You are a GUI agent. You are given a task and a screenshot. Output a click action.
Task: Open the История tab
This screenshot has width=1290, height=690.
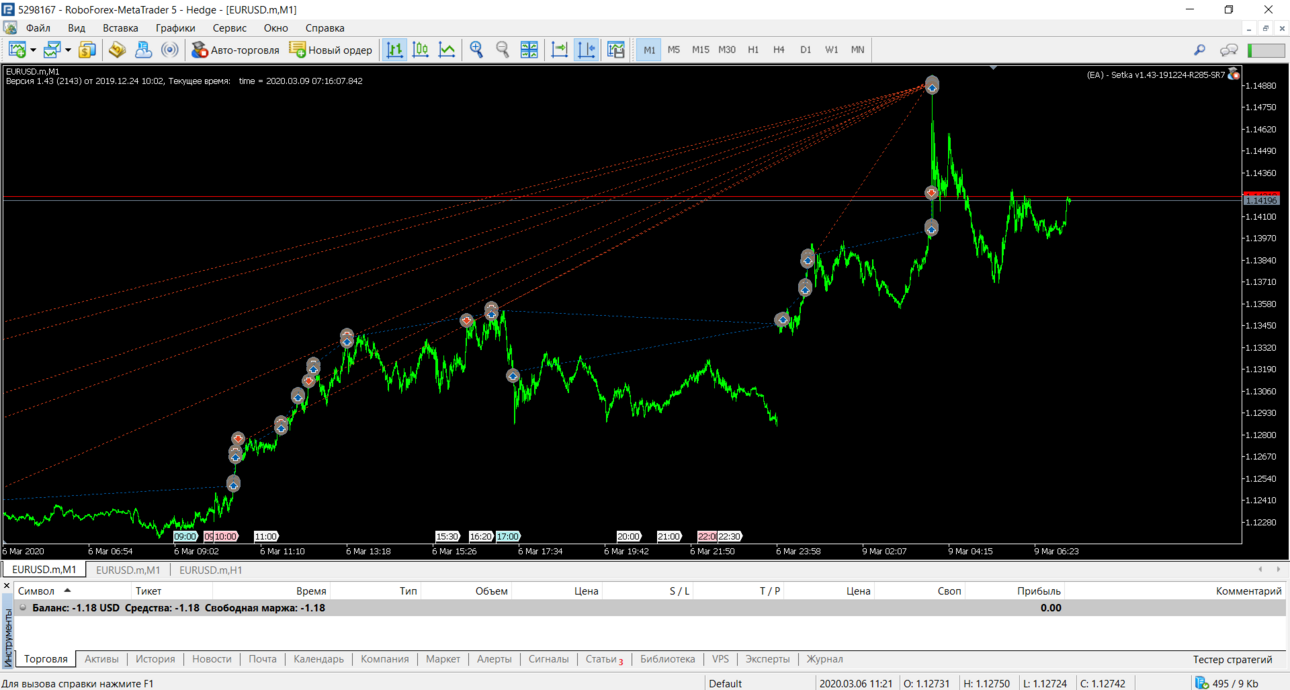point(155,659)
